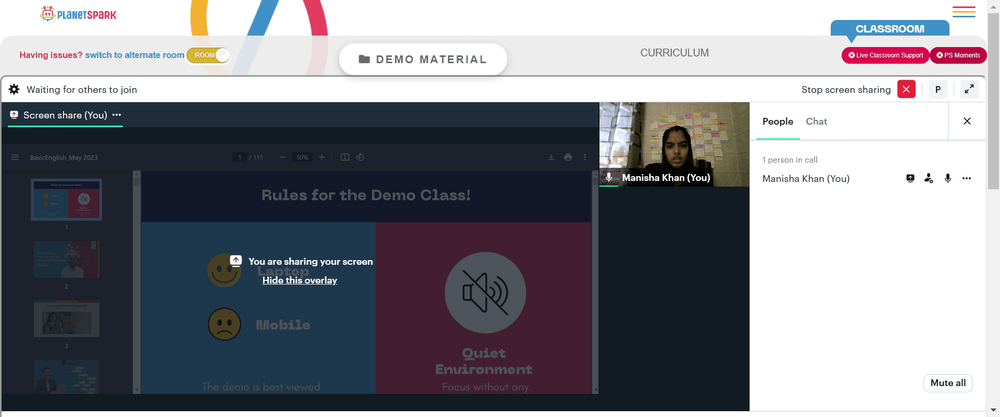Zoom in the PDF with plus icon
This screenshot has height=417, width=1000.
pyautogui.click(x=322, y=157)
